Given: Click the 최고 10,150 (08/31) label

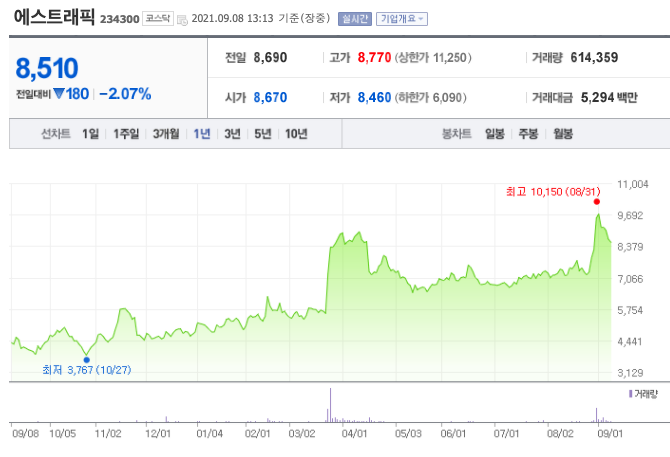Looking at the screenshot, I should (553, 192).
